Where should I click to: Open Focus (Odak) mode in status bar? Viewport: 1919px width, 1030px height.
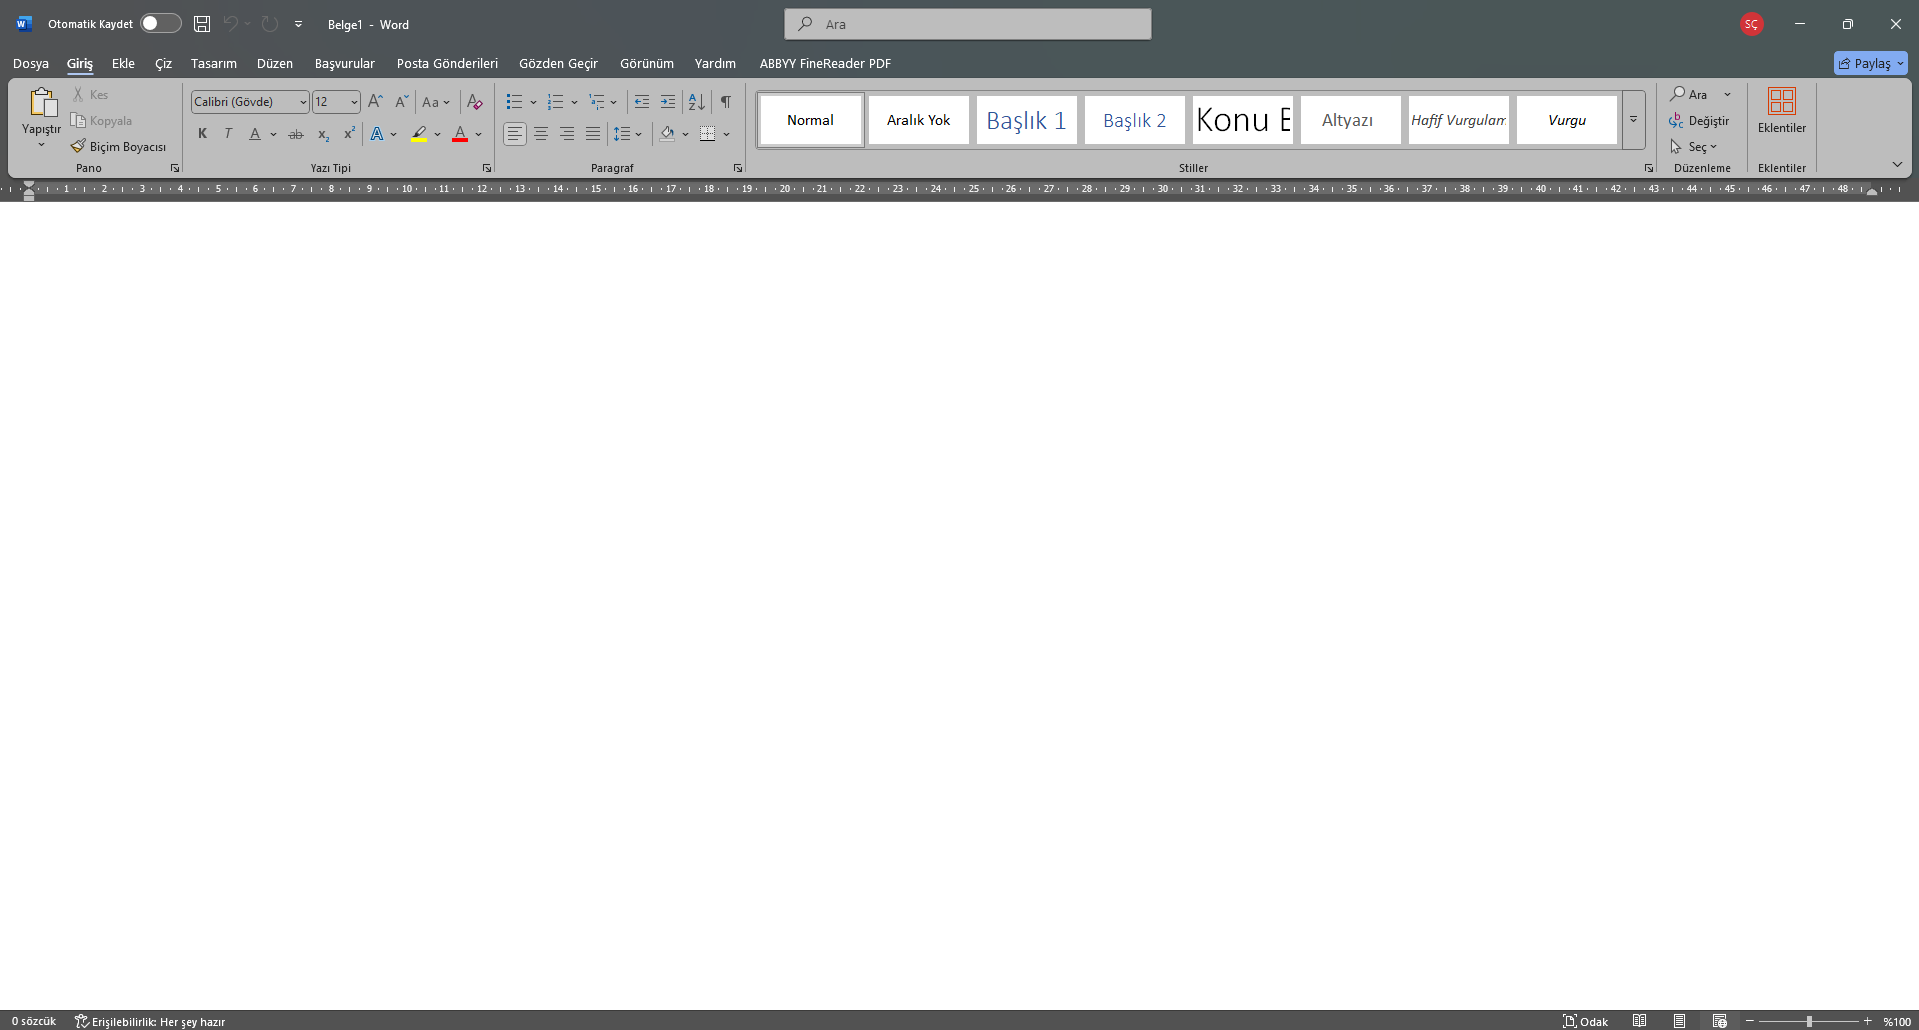point(1586,1021)
